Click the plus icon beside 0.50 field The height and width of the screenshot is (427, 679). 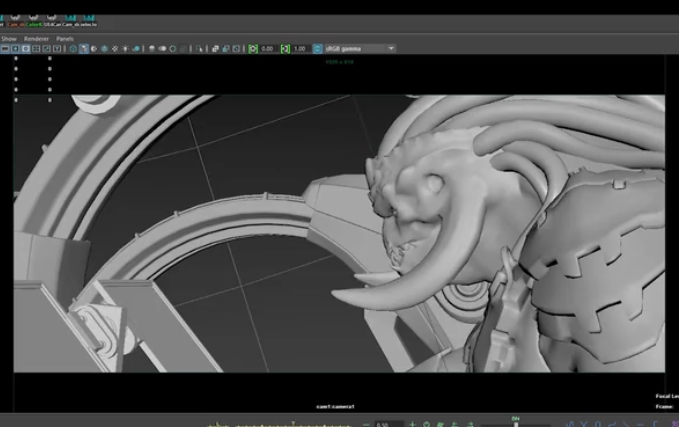click(412, 424)
